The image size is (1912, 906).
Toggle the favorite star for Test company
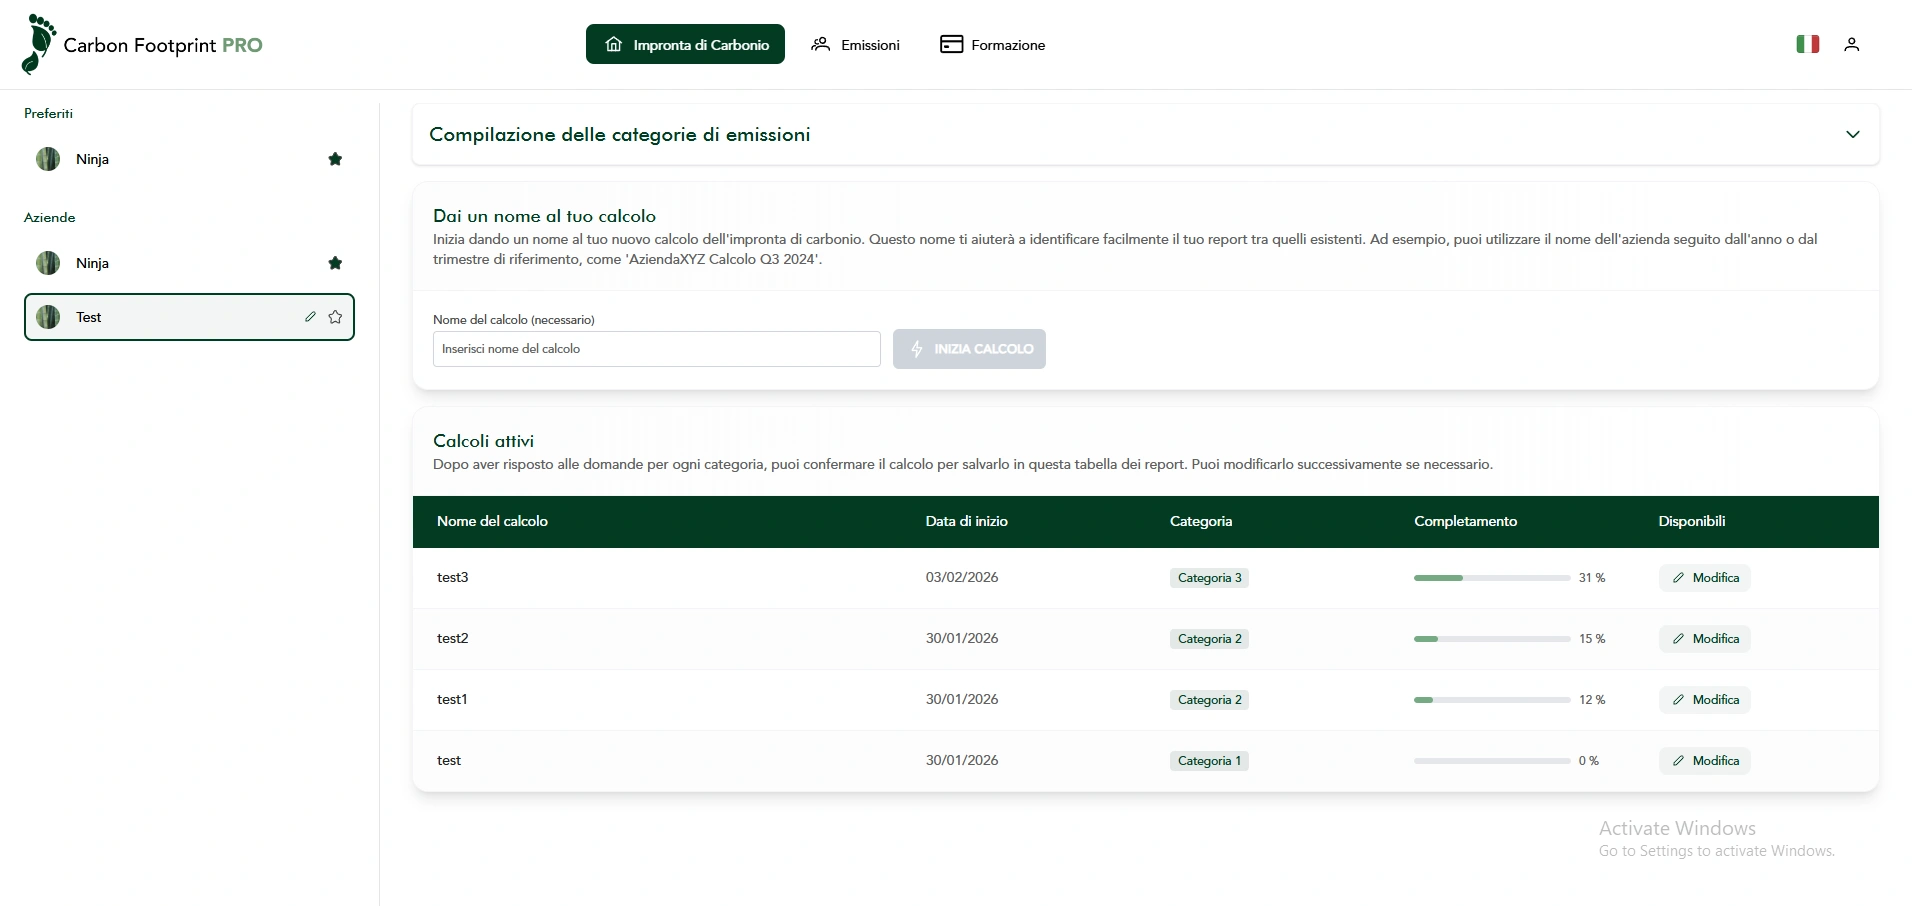335,317
